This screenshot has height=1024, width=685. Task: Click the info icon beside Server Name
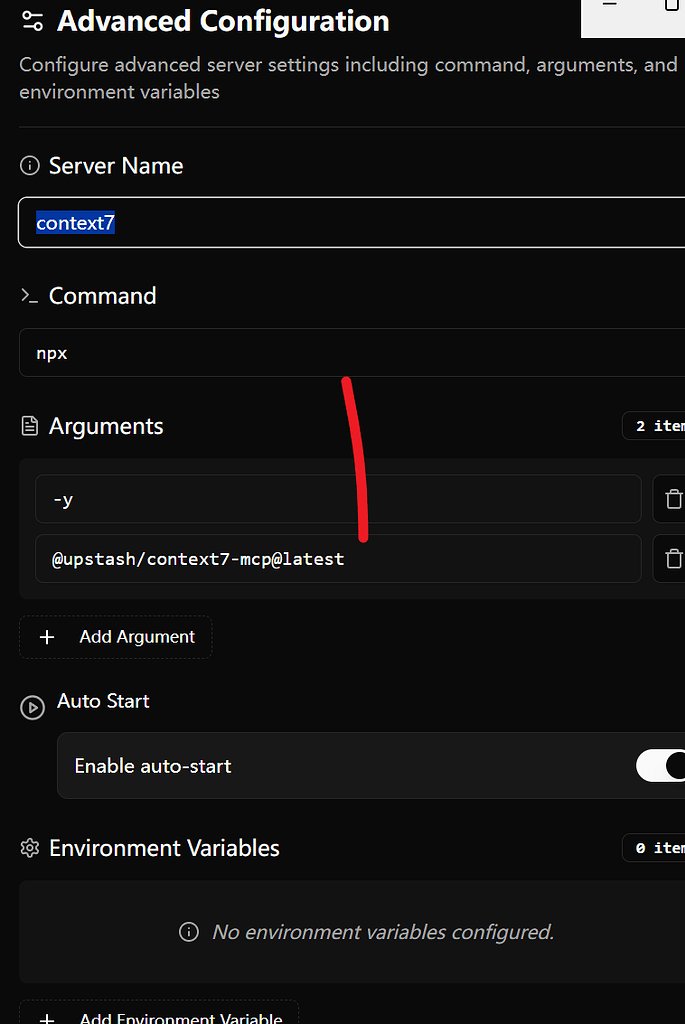(x=30, y=165)
